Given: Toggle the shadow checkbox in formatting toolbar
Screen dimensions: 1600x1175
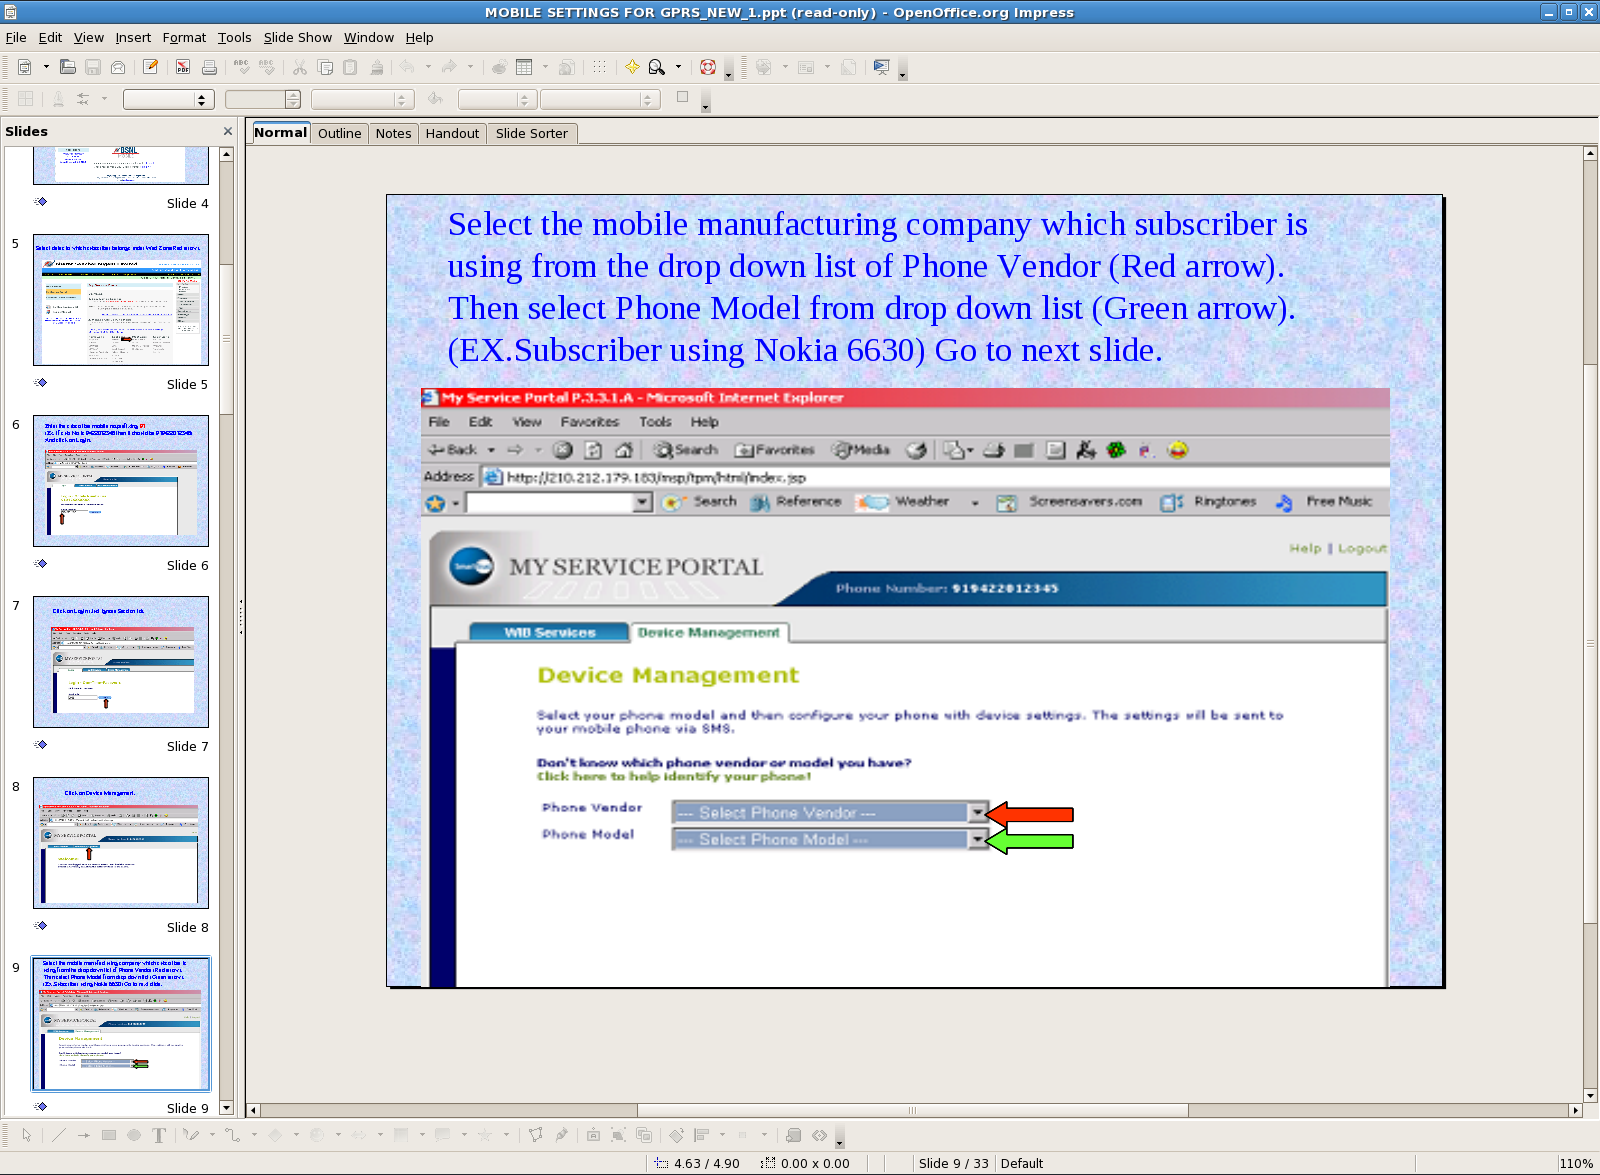Looking at the screenshot, I should (x=683, y=97).
